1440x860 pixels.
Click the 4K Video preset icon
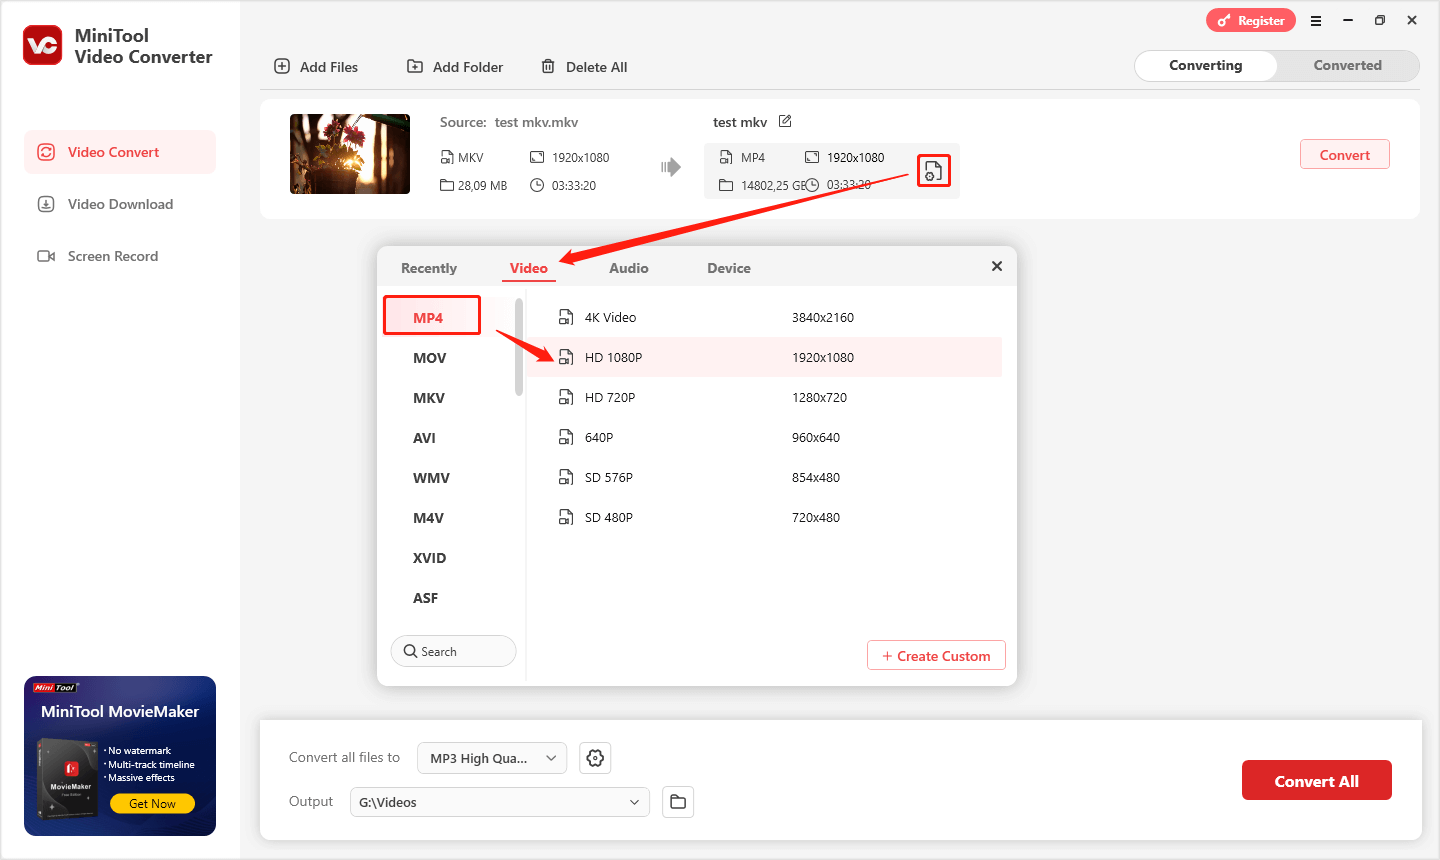[566, 317]
